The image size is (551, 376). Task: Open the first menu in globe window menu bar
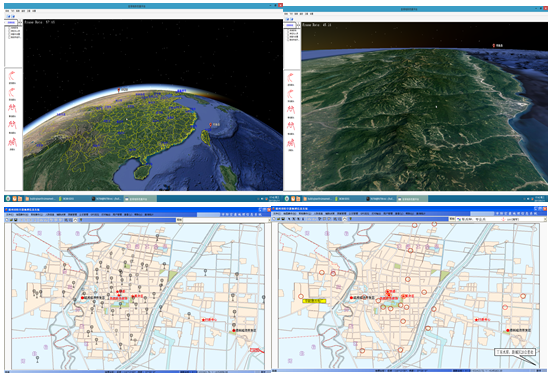coord(8,11)
